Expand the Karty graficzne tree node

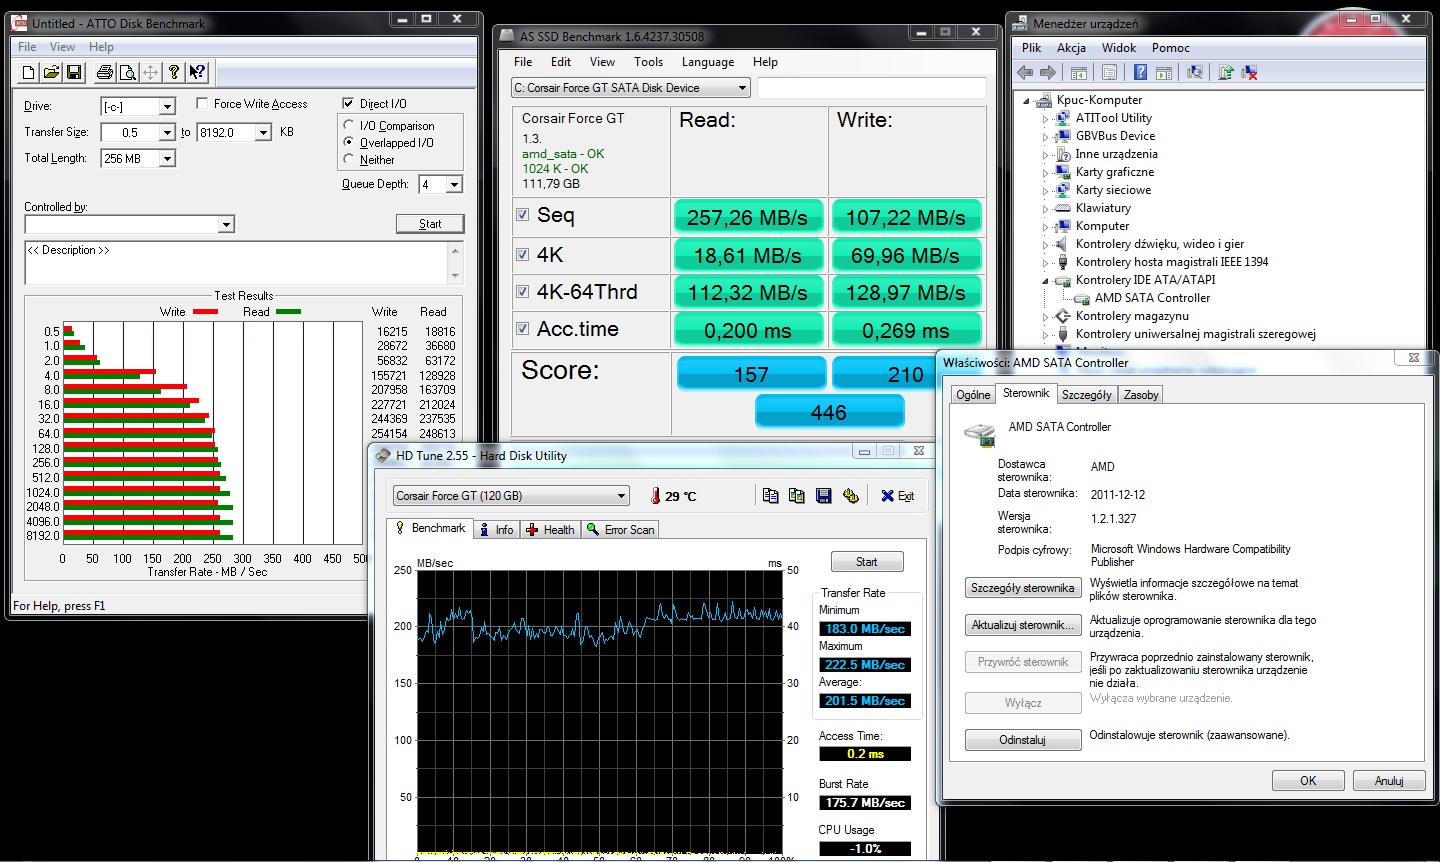click(x=1046, y=173)
